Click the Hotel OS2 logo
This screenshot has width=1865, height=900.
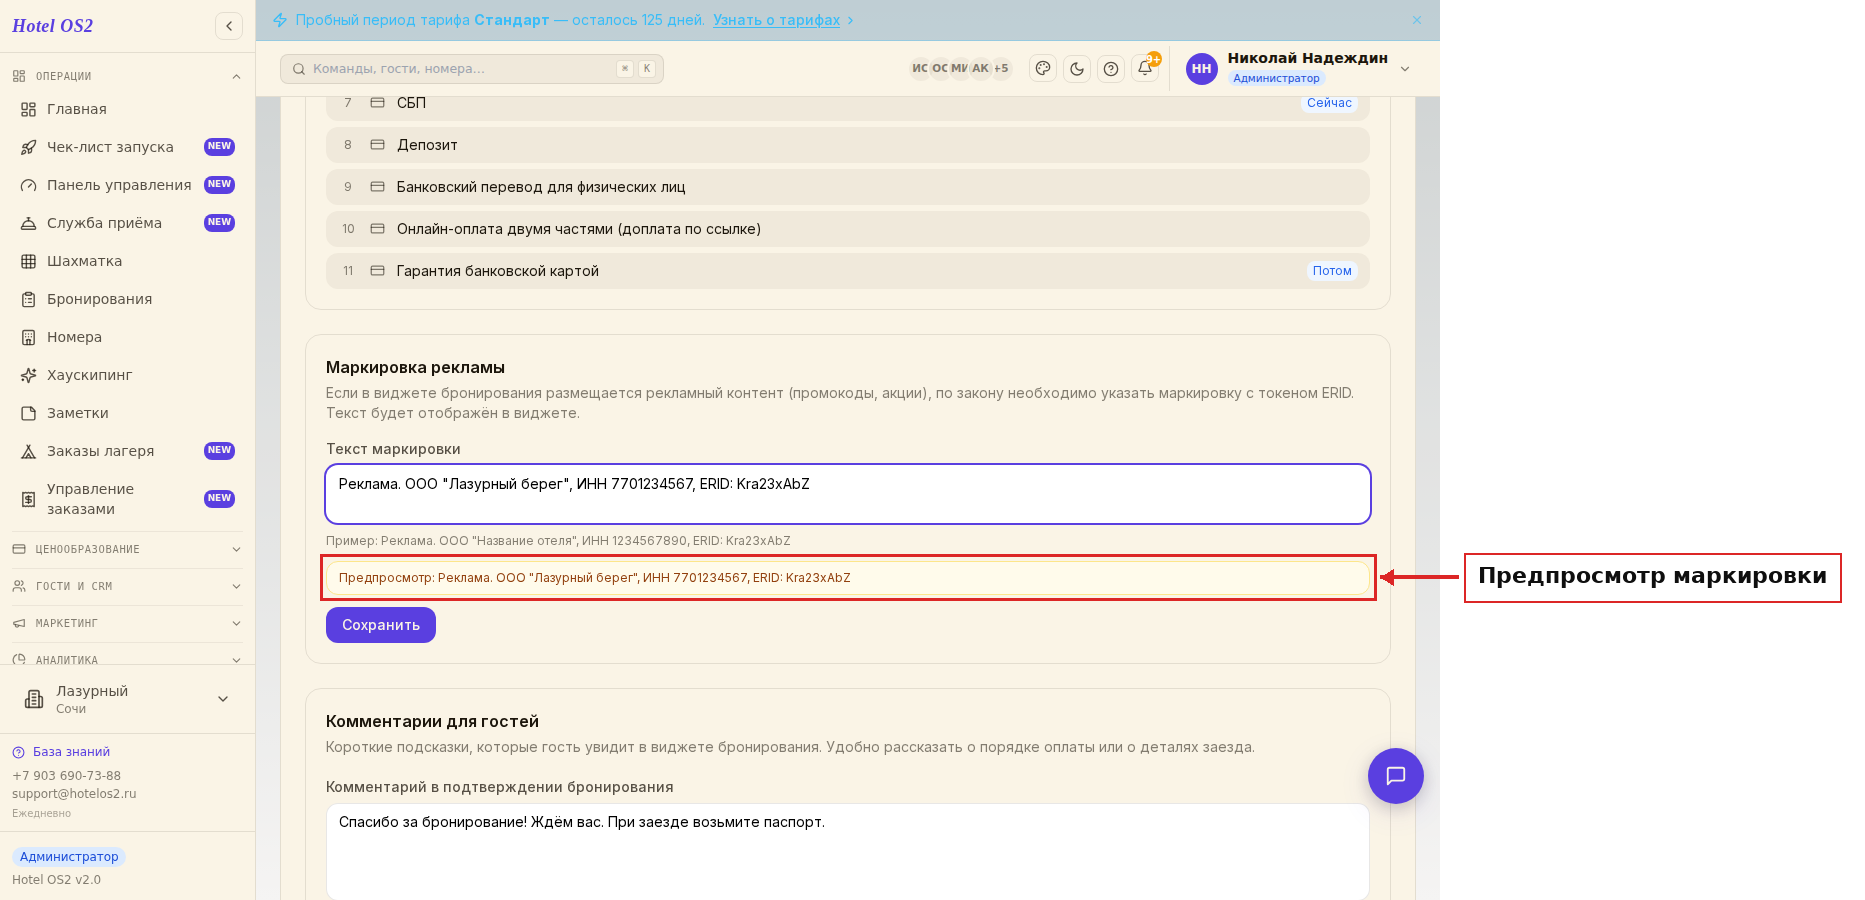[x=52, y=26]
